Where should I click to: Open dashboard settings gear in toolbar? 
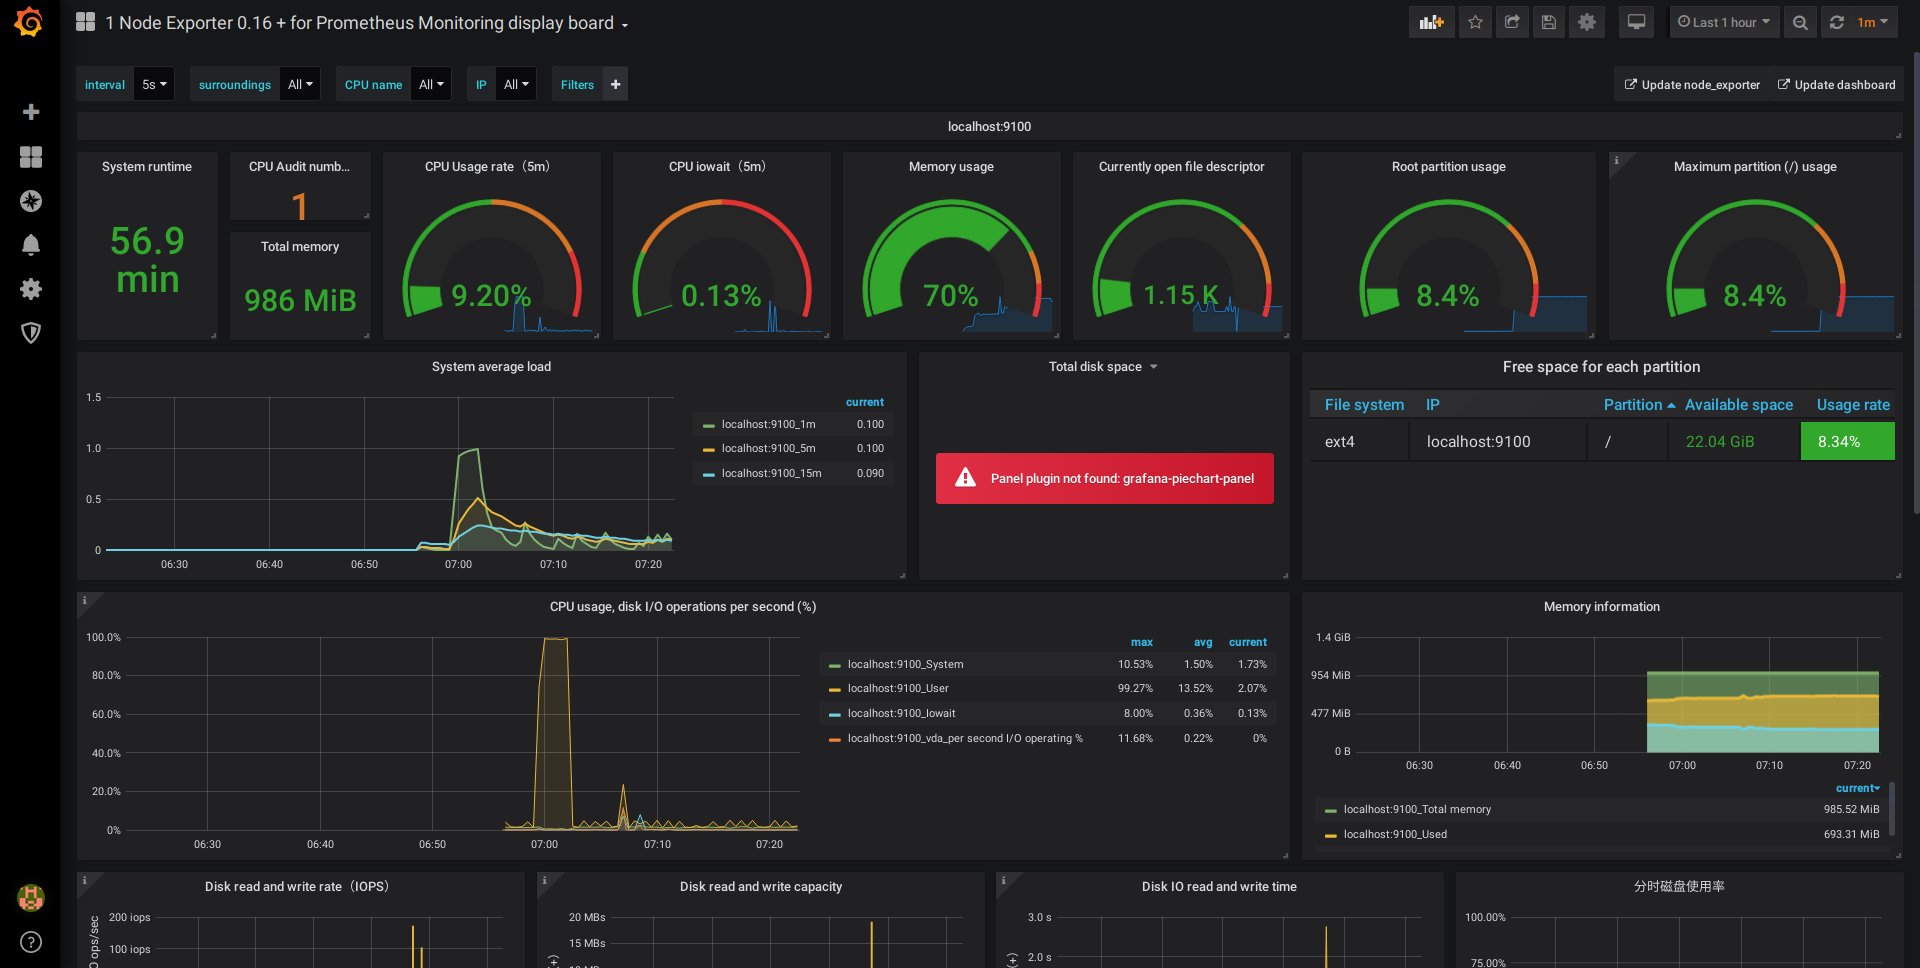pyautogui.click(x=1587, y=22)
